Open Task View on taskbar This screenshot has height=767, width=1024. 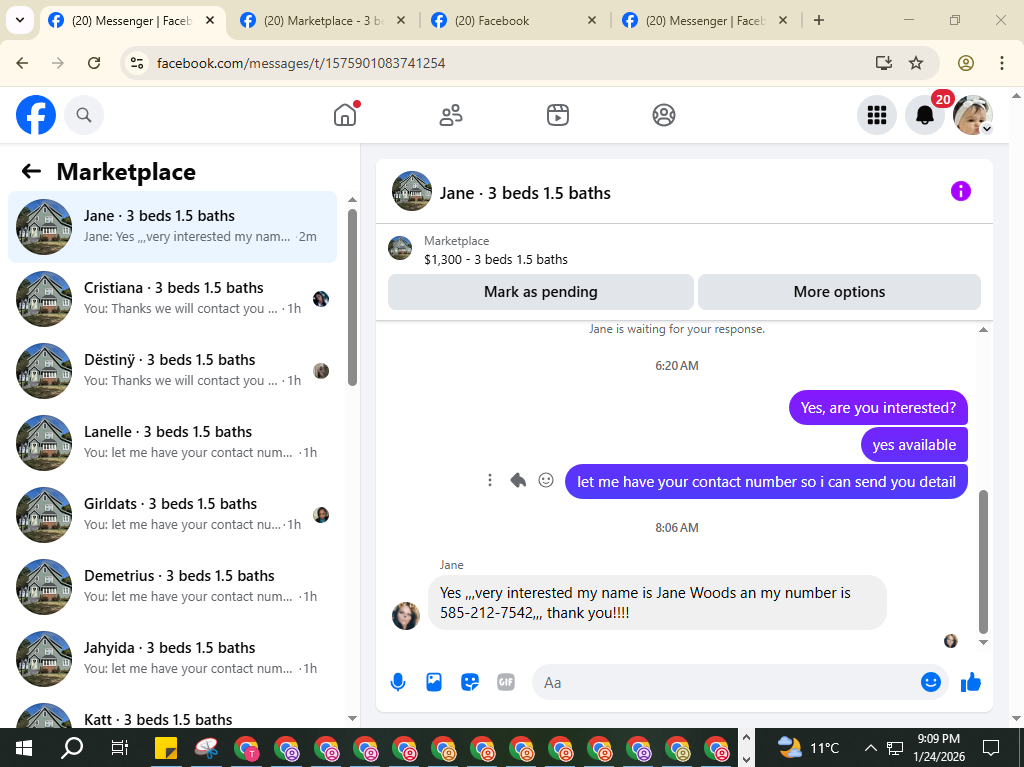click(x=120, y=747)
